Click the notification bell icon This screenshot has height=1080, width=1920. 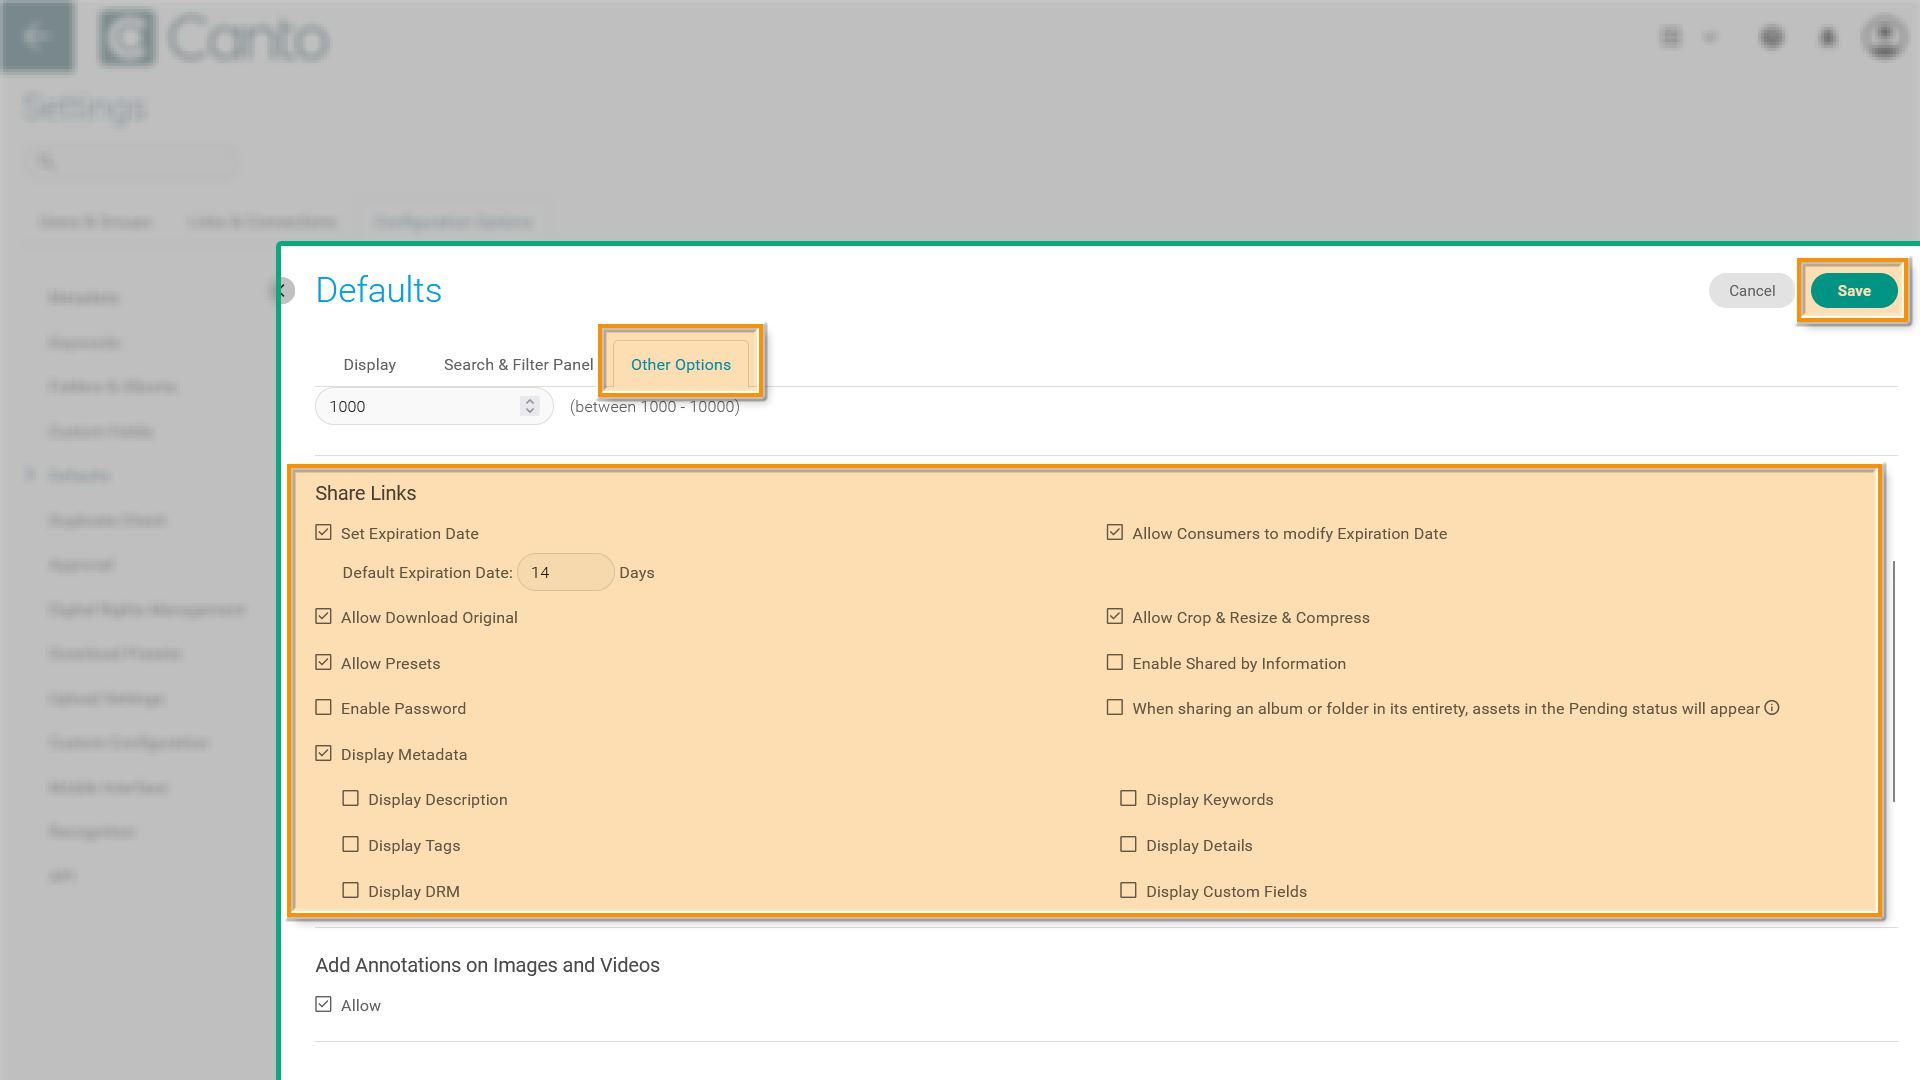(x=1828, y=38)
